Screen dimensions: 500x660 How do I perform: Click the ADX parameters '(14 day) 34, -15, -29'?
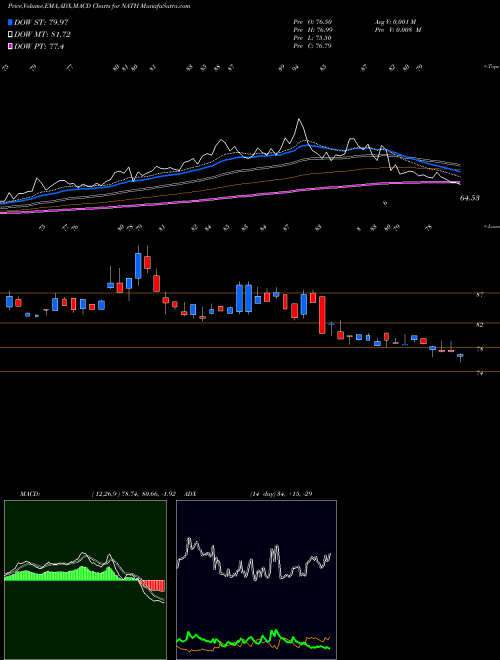tap(280, 494)
